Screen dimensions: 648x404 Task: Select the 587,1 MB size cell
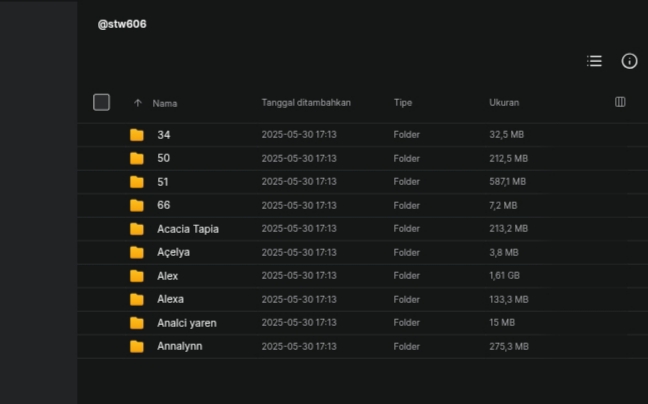click(507, 182)
